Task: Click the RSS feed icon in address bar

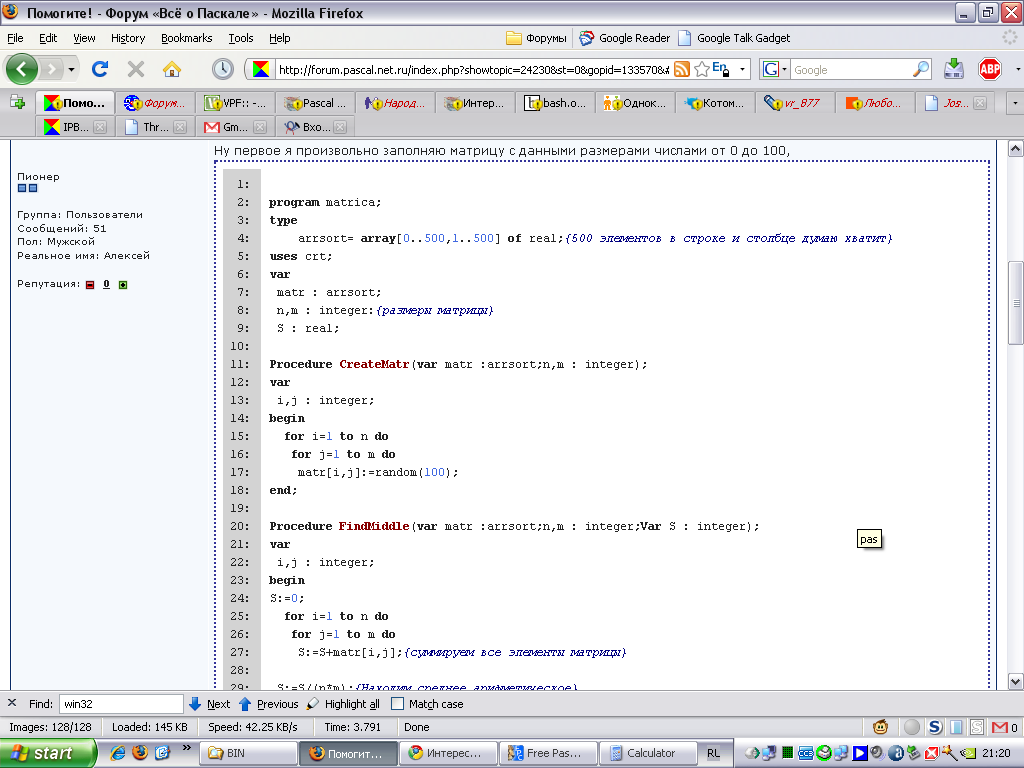Action: coord(682,69)
